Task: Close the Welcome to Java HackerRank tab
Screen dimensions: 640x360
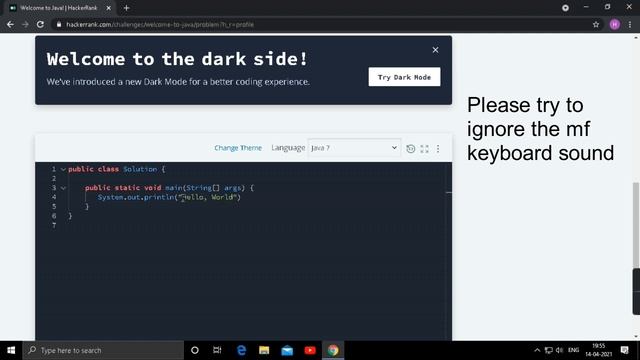Action: (109, 8)
